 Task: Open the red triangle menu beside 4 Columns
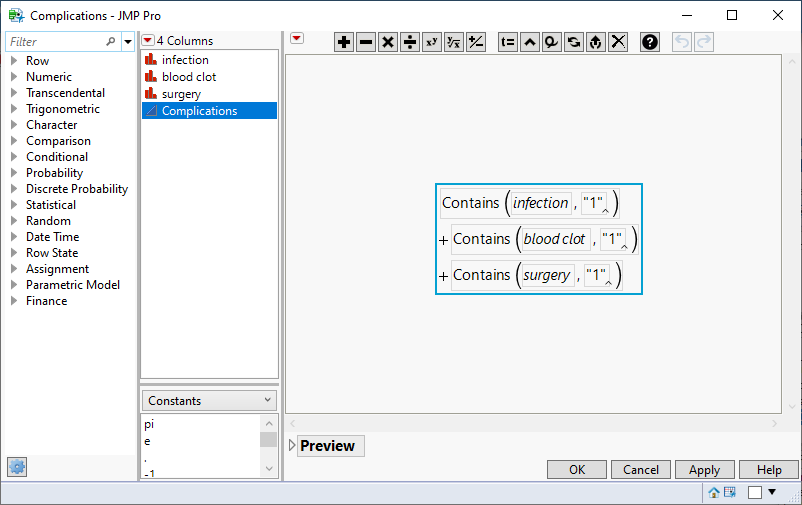(148, 41)
